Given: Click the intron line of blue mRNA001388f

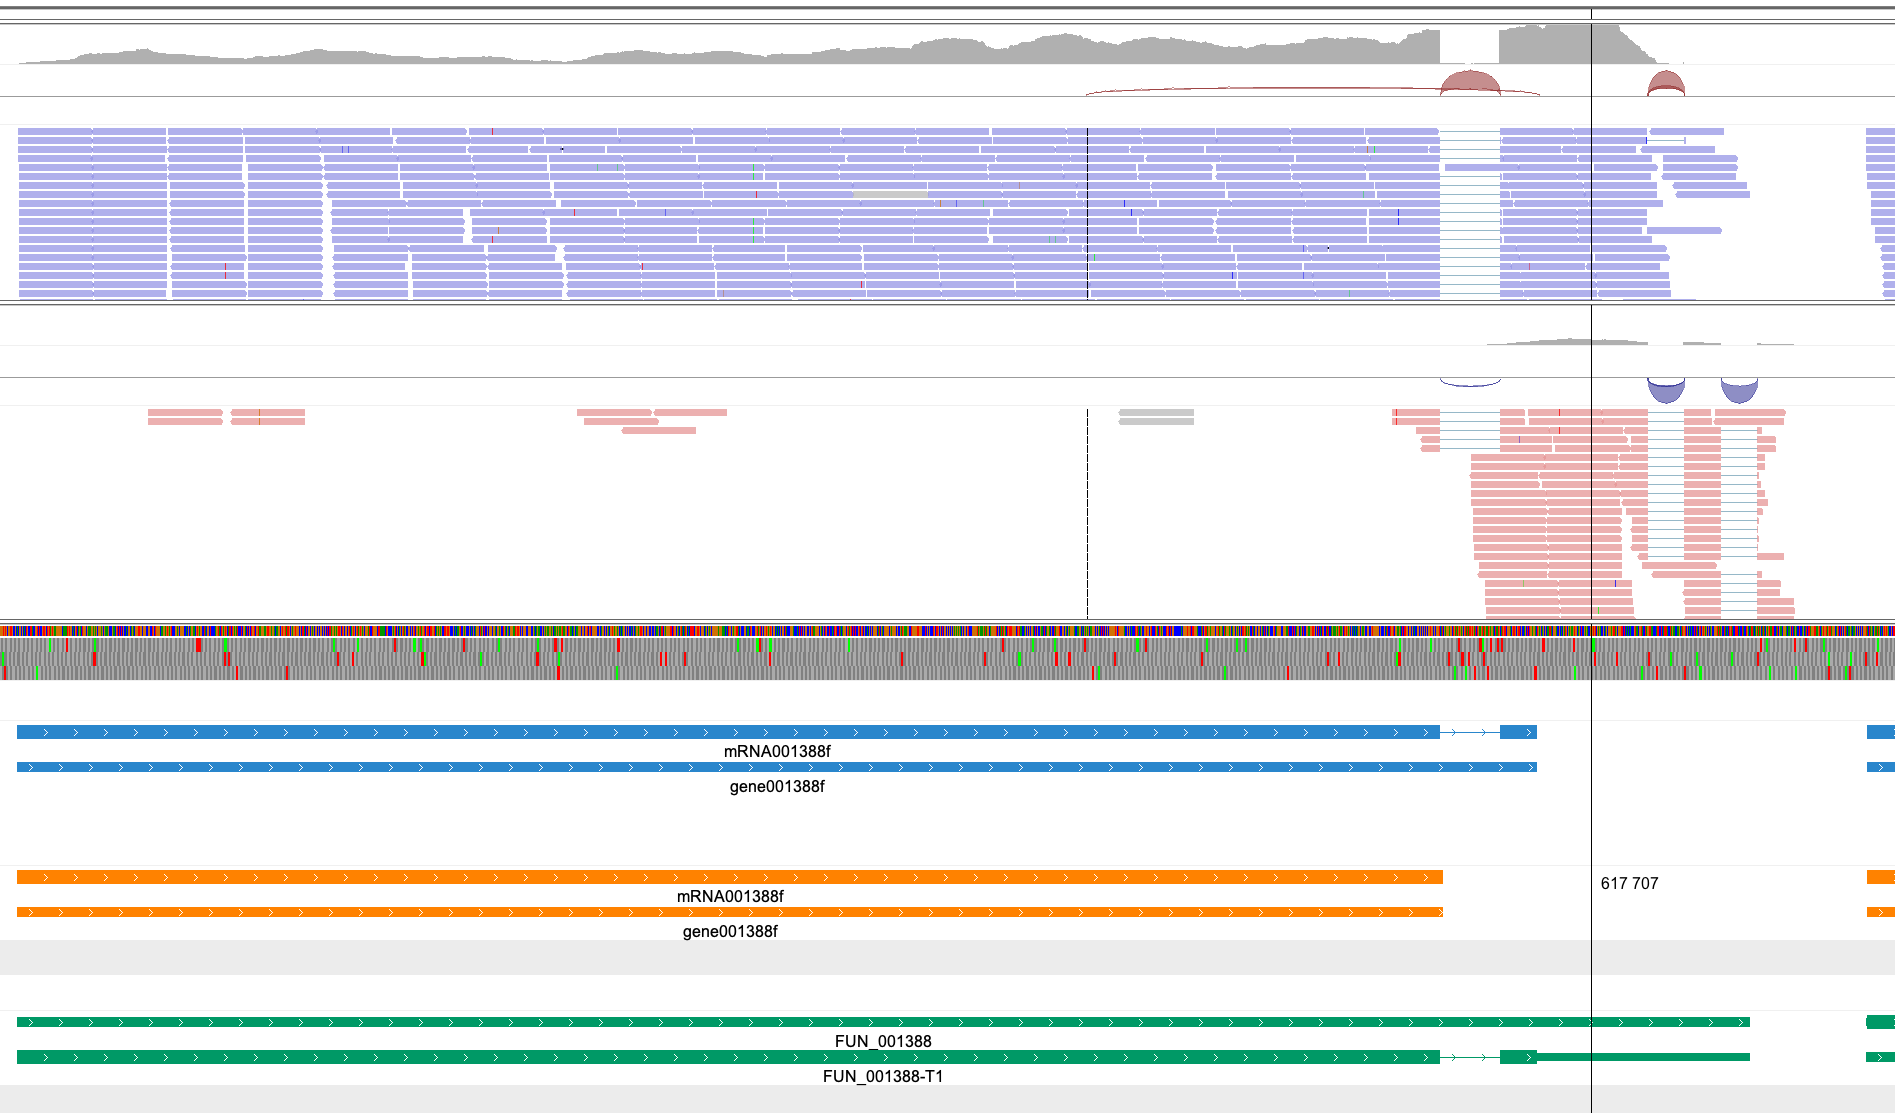Looking at the screenshot, I should [x=1469, y=732].
